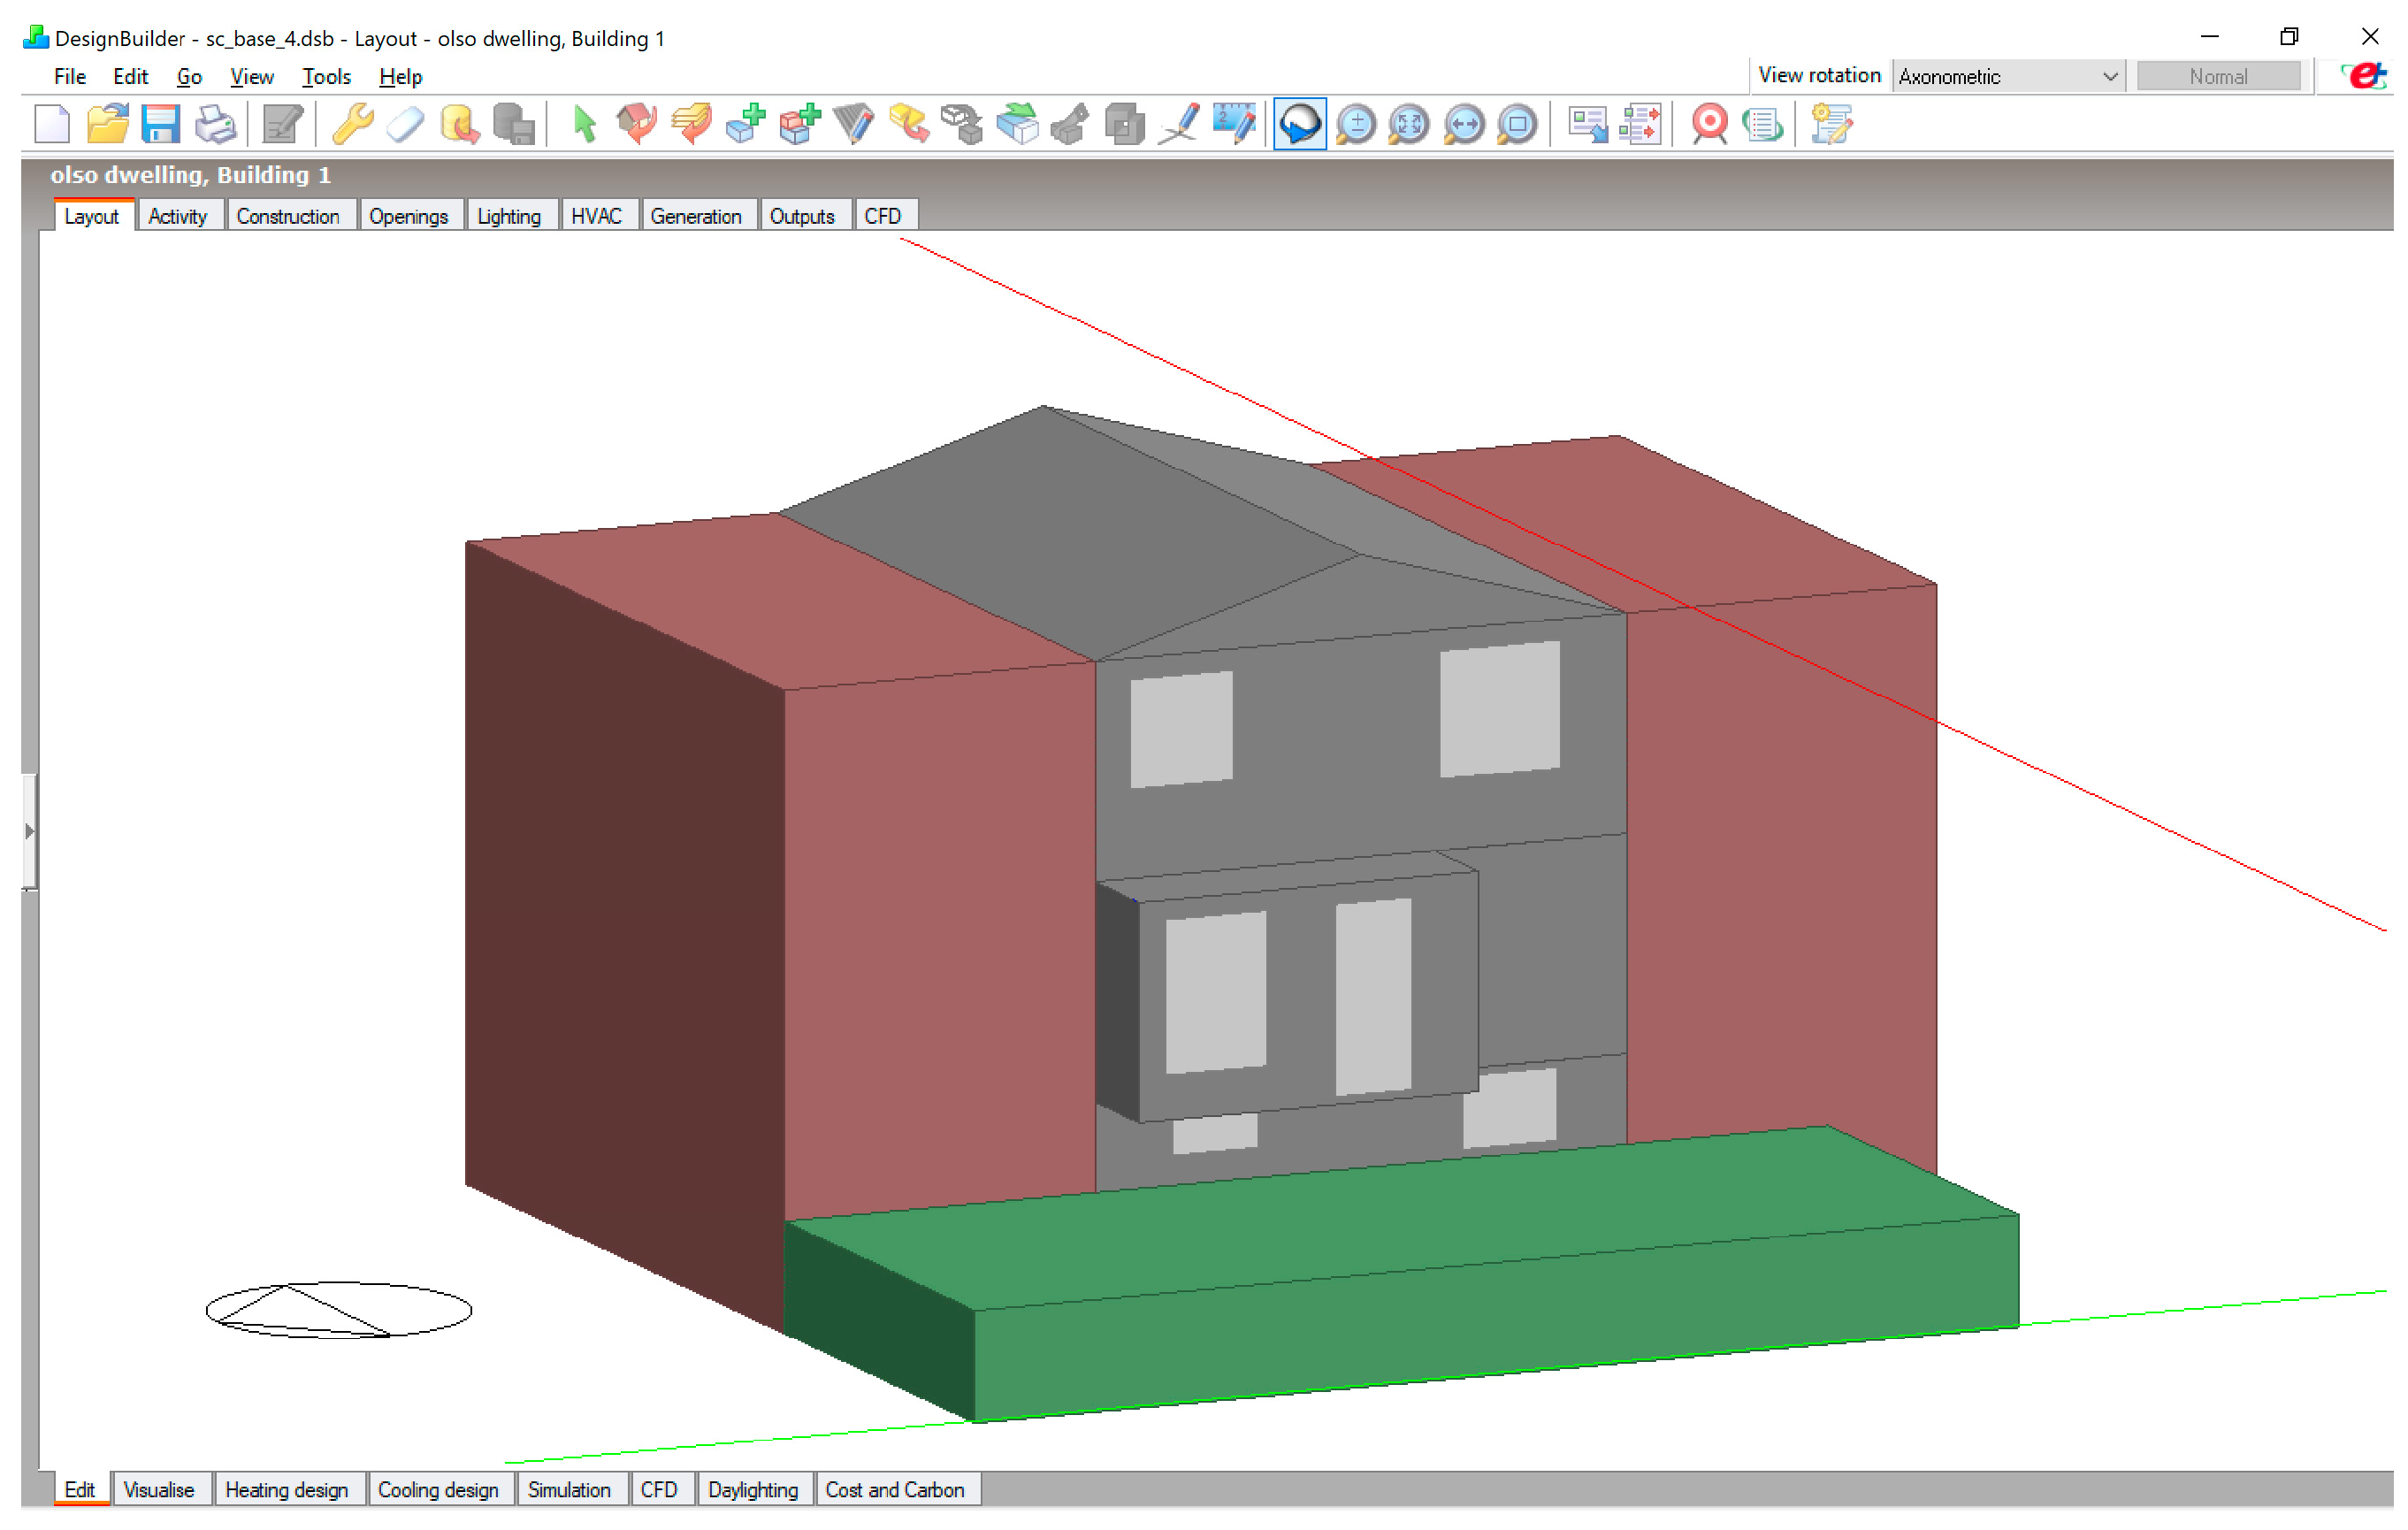
Task: Click the open folder toolbar icon
Action: [107, 124]
